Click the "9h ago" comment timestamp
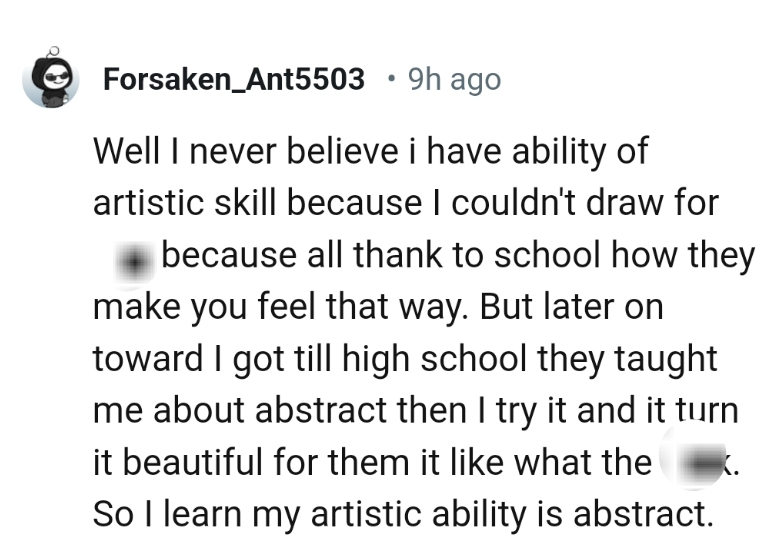The width and height of the screenshot is (767, 559). pos(454,79)
